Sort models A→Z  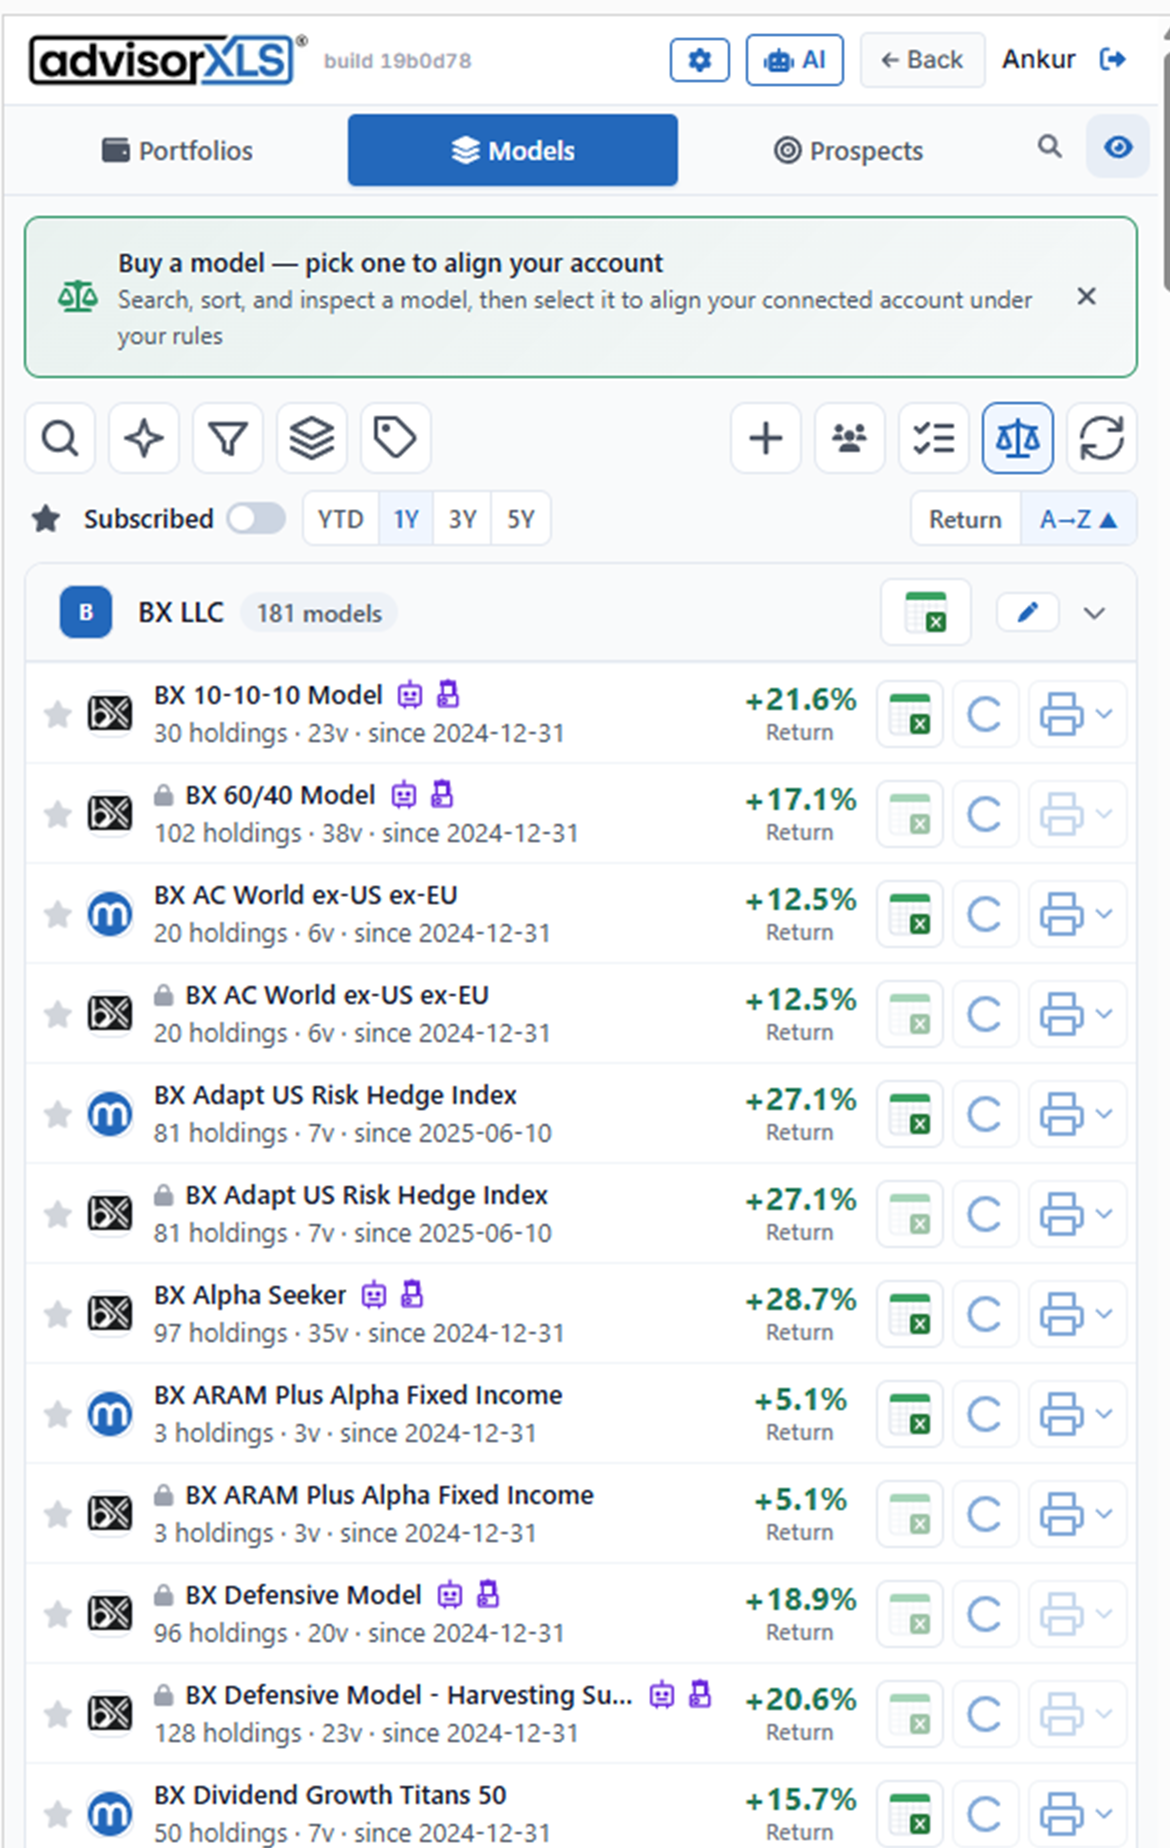(1078, 519)
